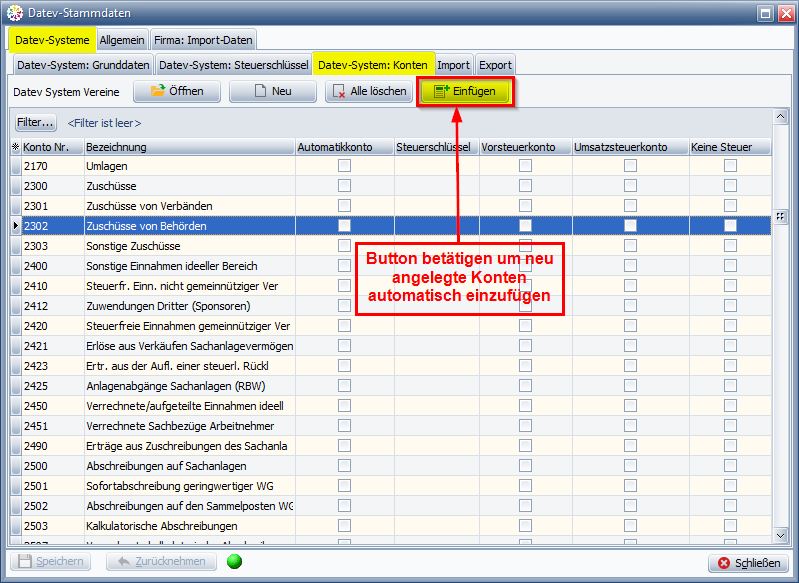
Task: Open the Export tab
Action: [495, 65]
